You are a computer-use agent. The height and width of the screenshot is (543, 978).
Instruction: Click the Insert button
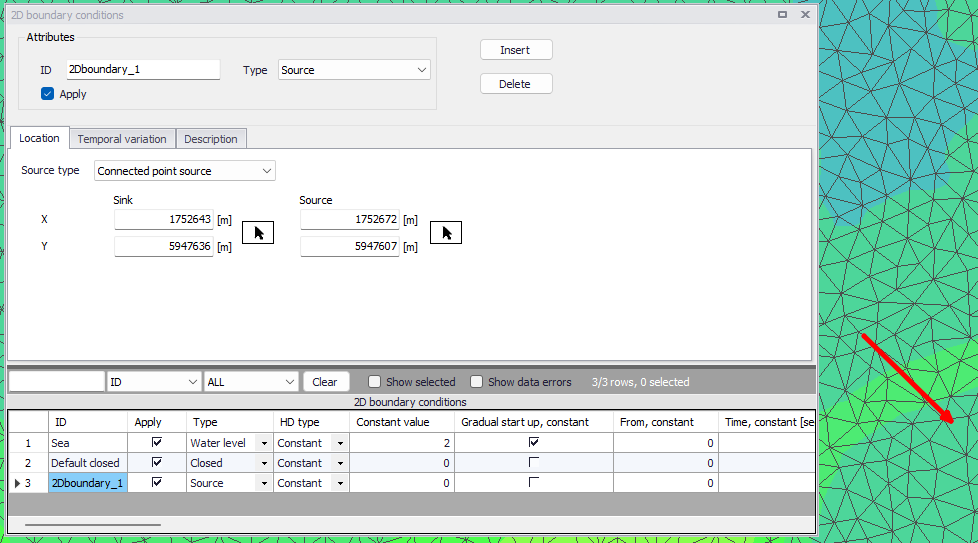pos(516,50)
